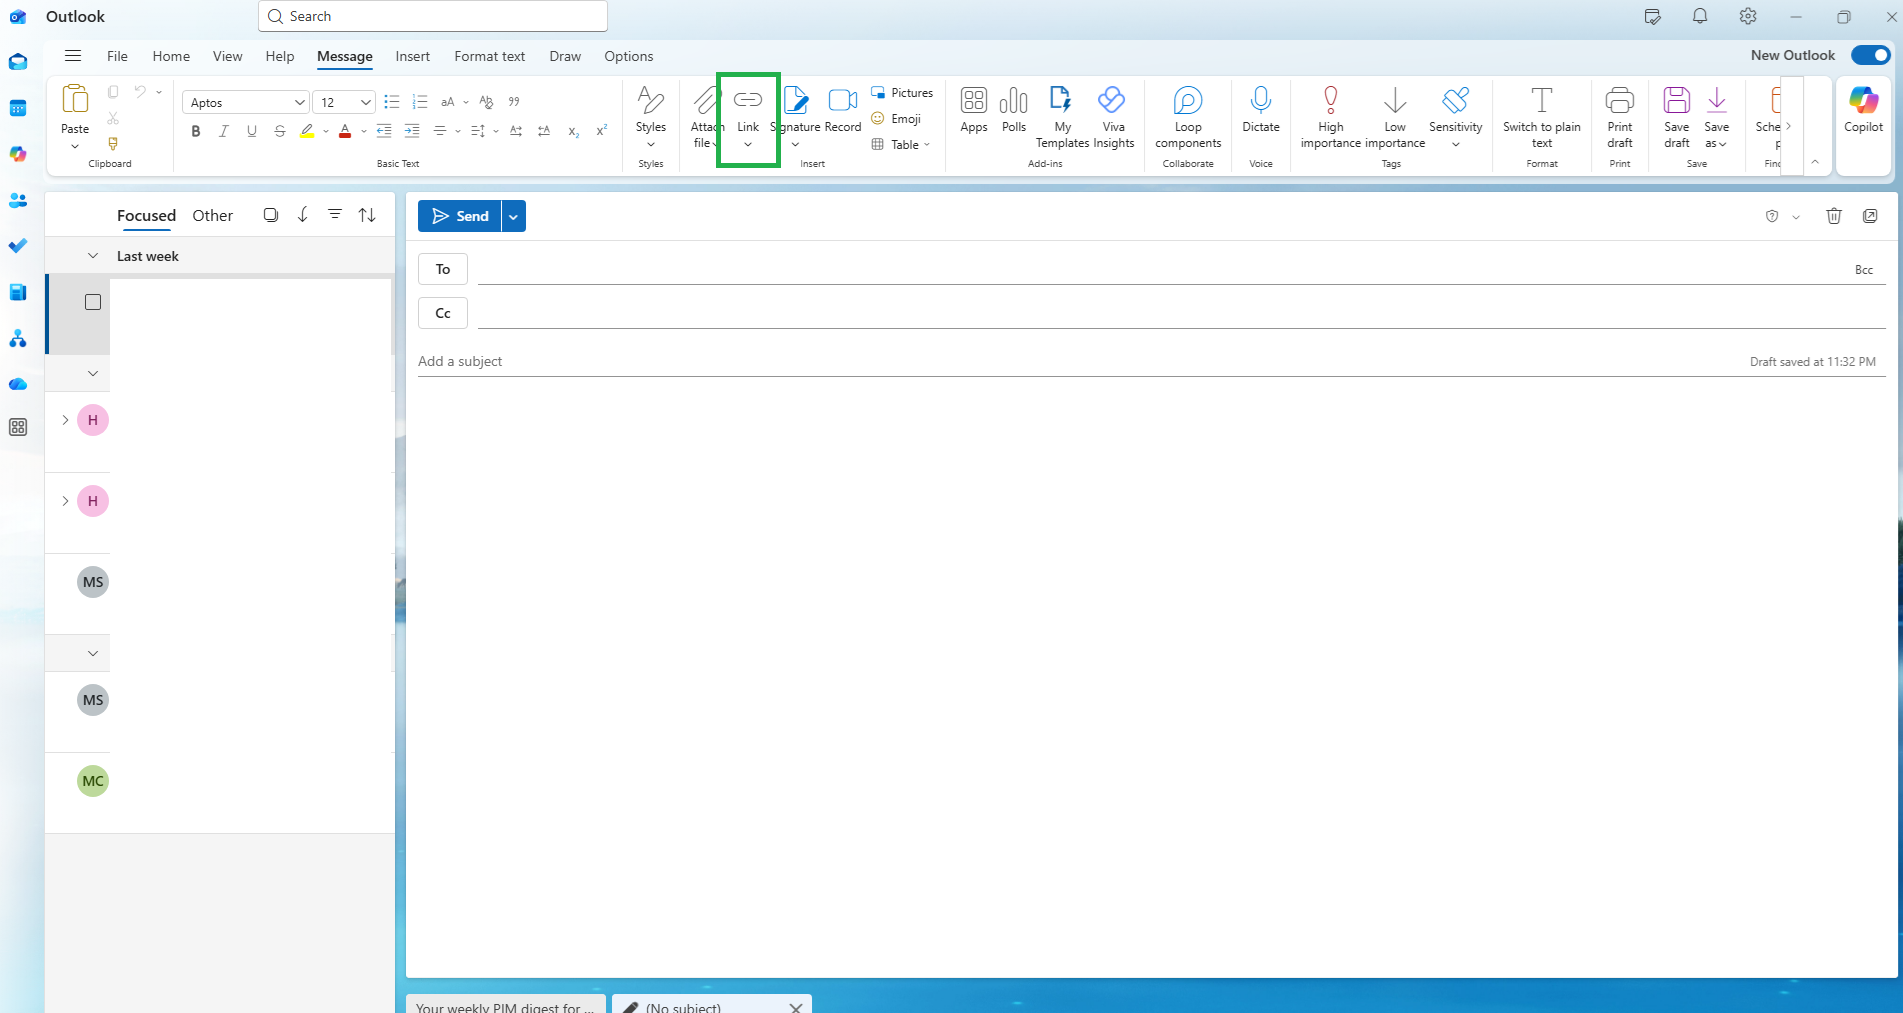The height and width of the screenshot is (1013, 1903).
Task: Open the Apps add-ins icon
Action: coord(974,109)
